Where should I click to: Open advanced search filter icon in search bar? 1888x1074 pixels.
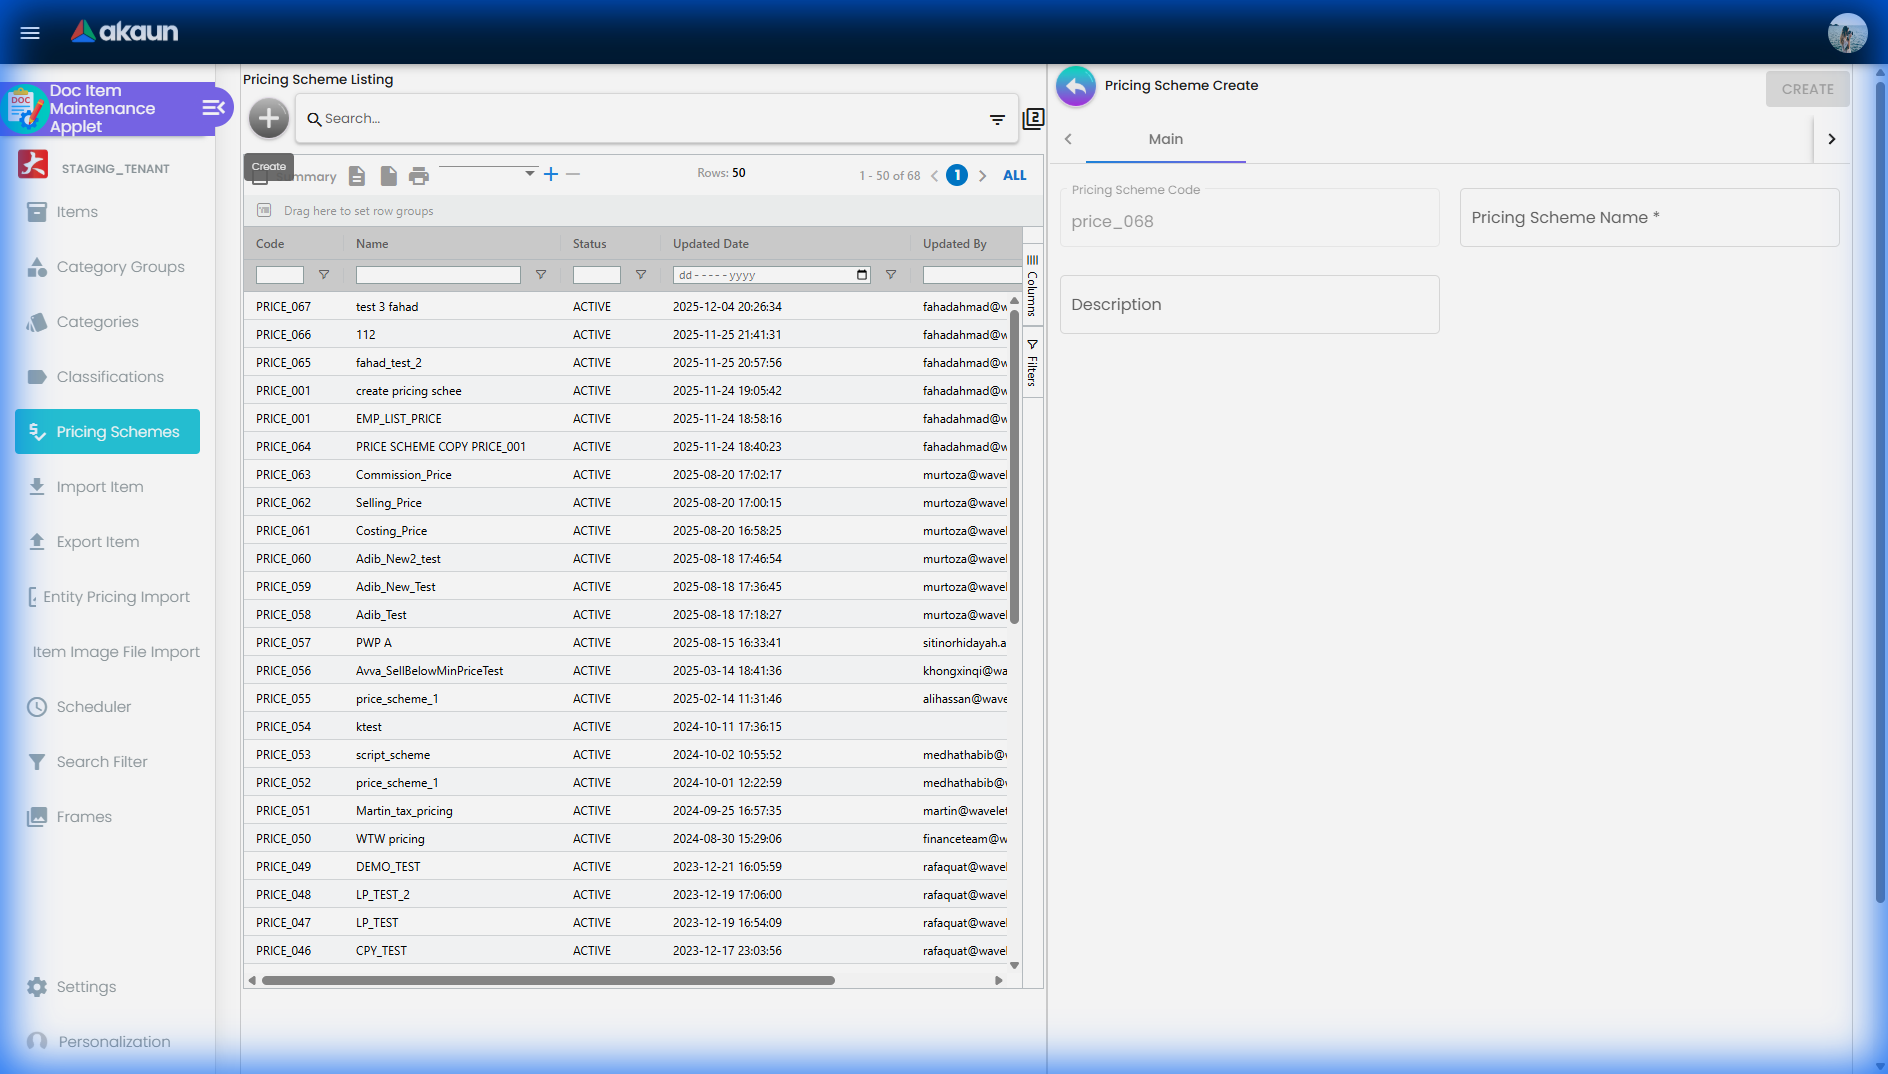996,120
